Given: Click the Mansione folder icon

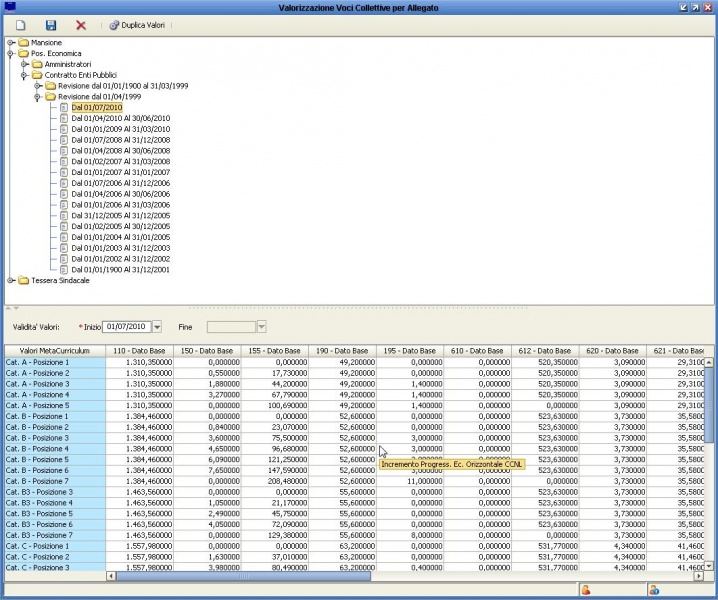Looking at the screenshot, I should (x=23, y=43).
